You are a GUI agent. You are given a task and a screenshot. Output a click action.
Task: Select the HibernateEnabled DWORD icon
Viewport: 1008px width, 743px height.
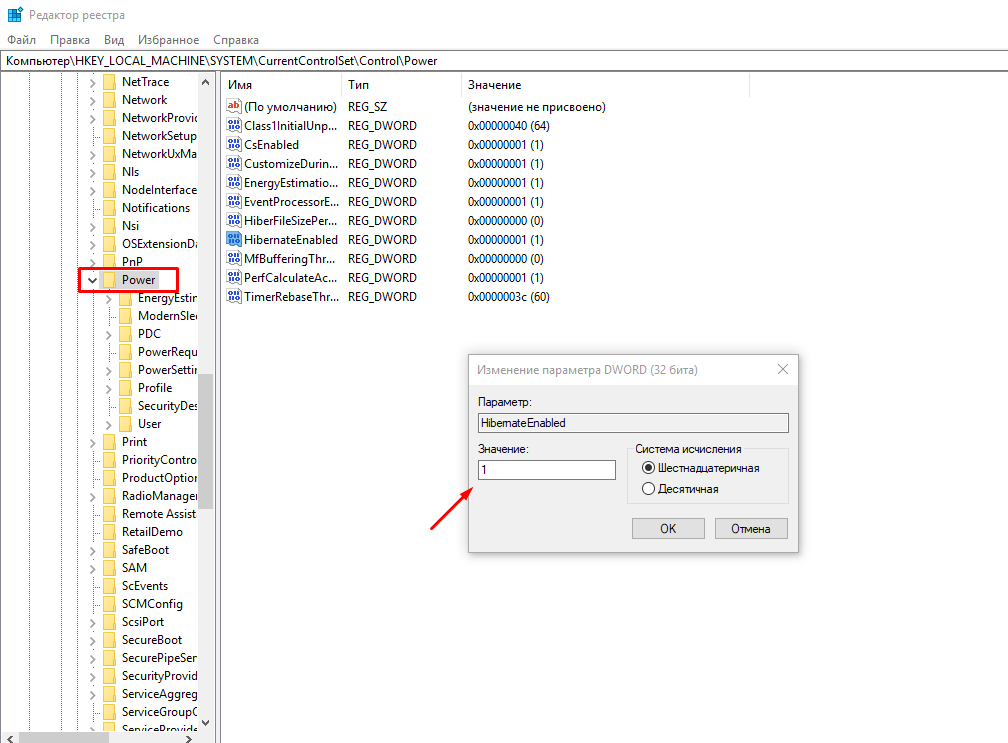click(x=234, y=239)
